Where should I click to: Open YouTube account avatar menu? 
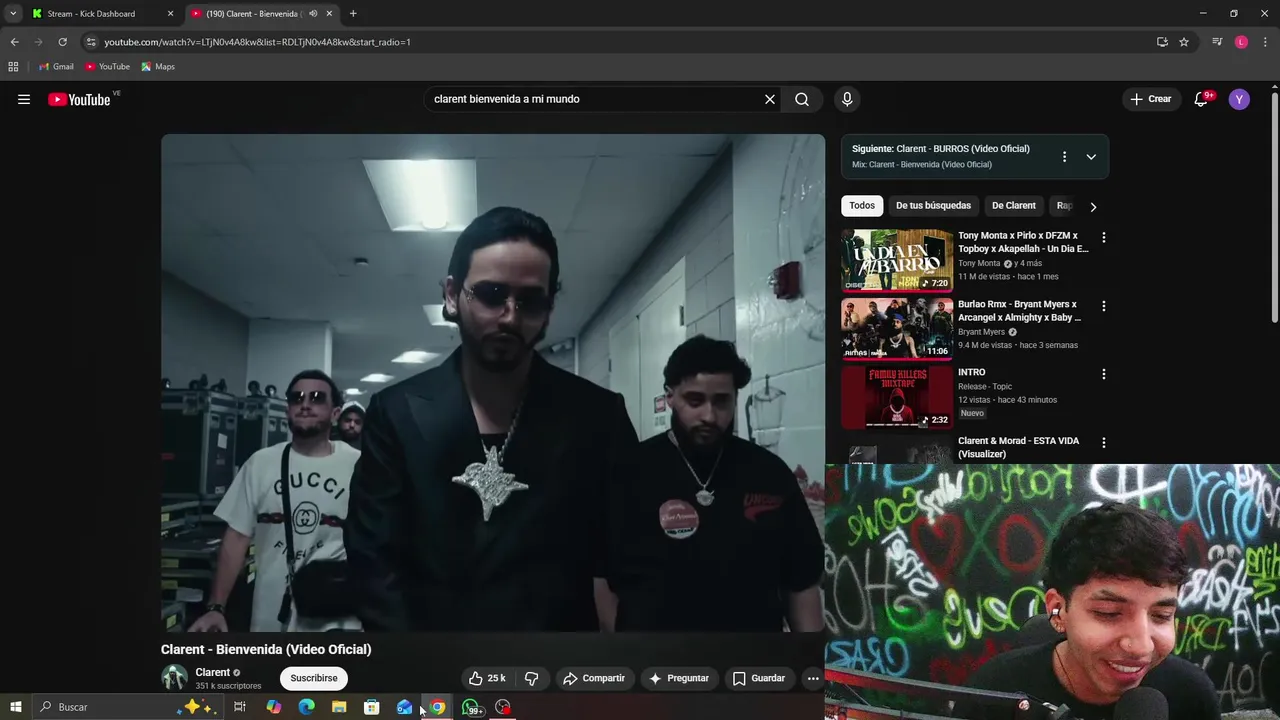point(1239,99)
